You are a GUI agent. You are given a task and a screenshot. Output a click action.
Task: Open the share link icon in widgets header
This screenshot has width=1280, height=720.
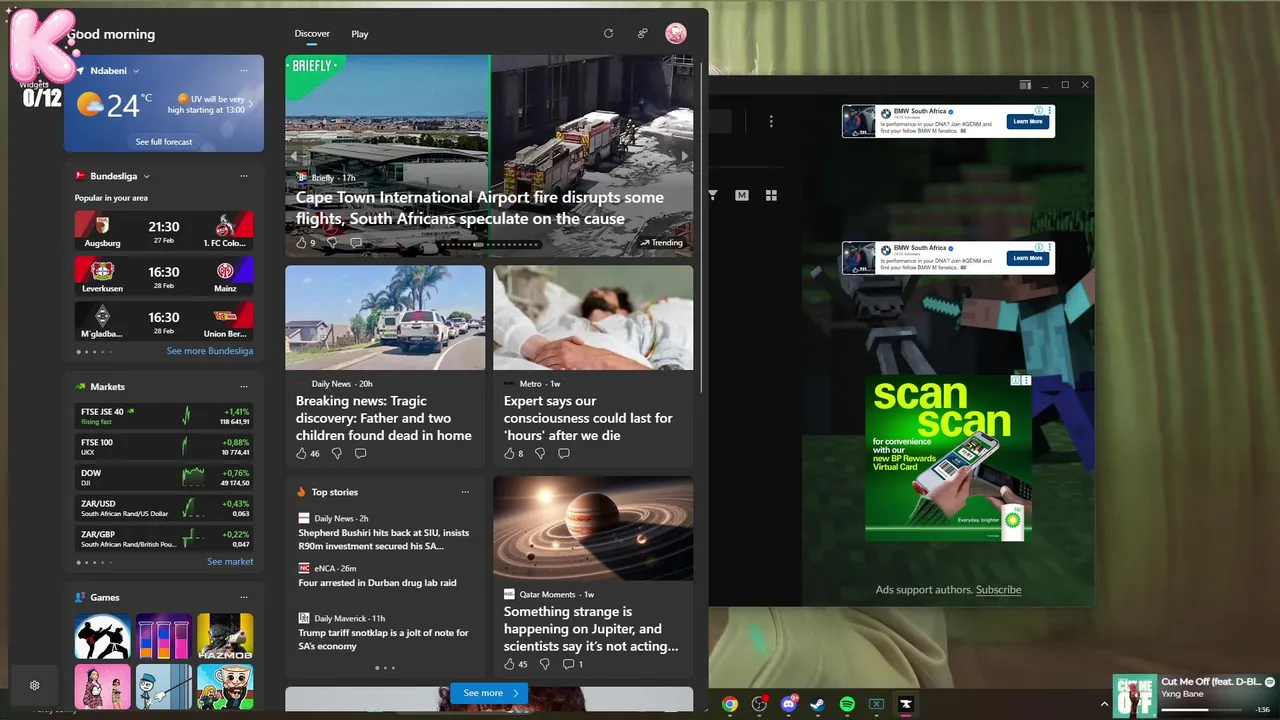point(642,33)
